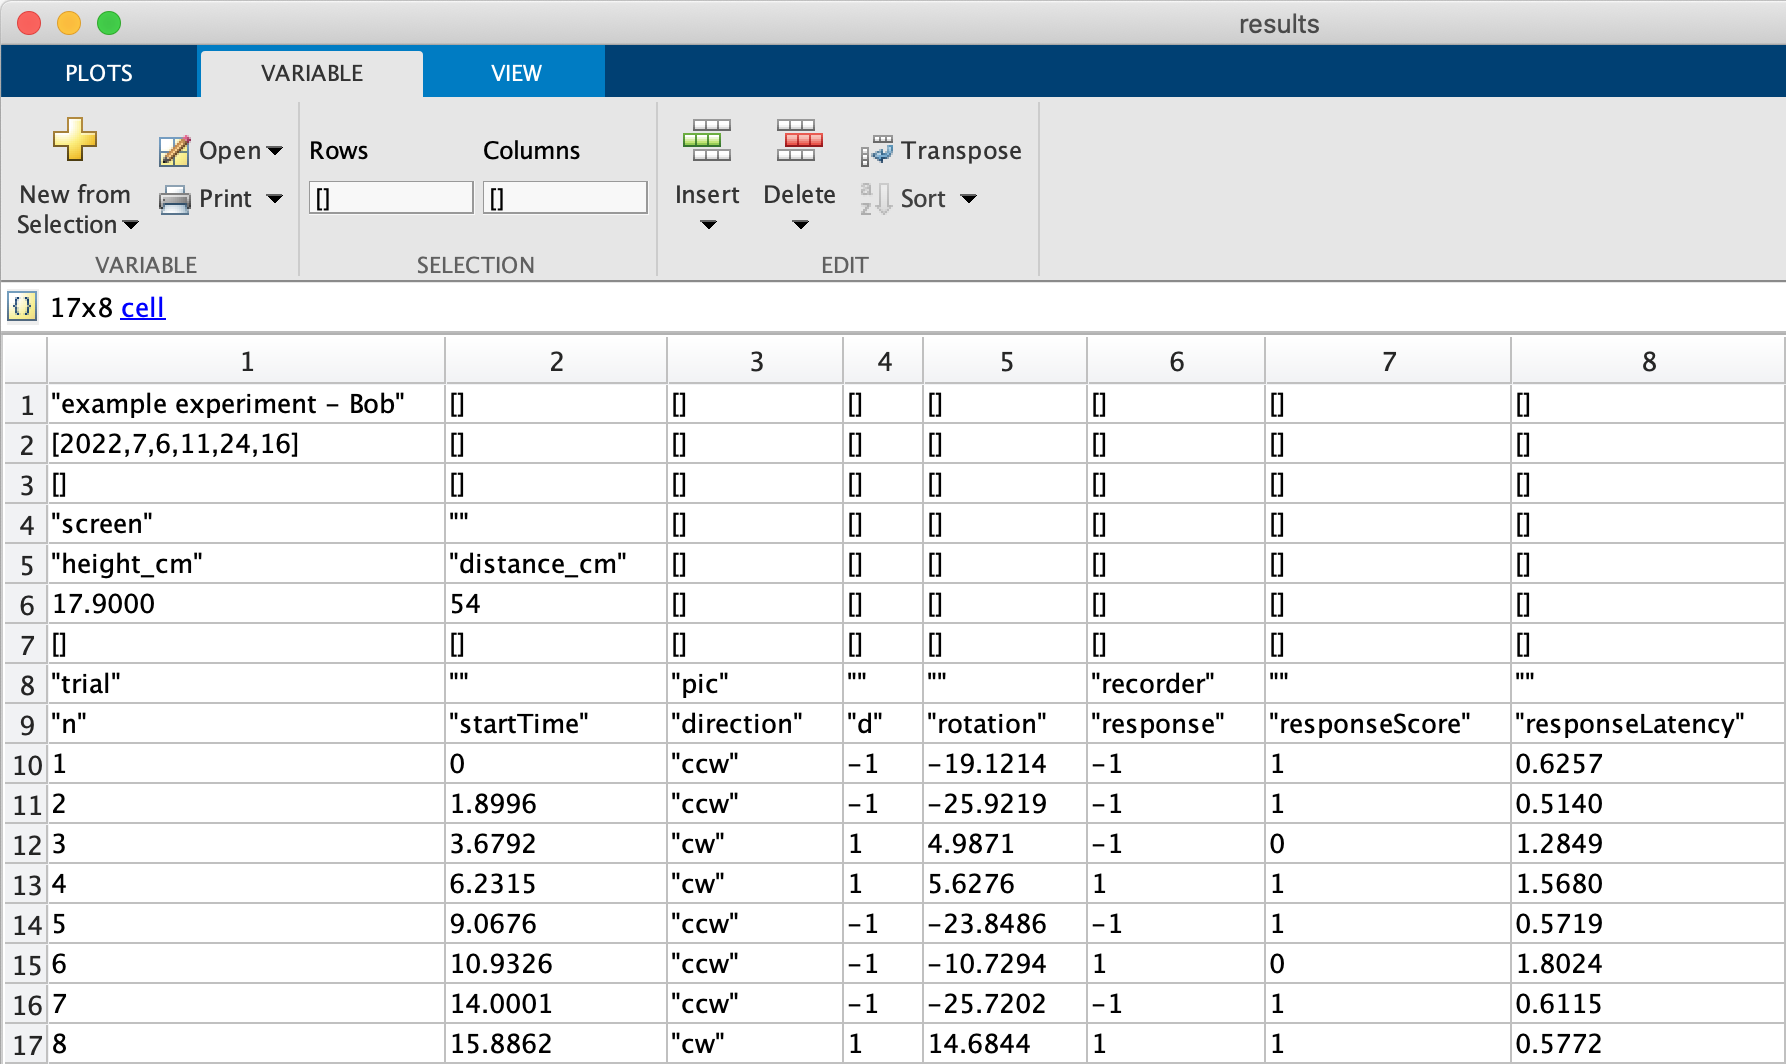This screenshot has height=1064, width=1786.
Task: Open the blue cell class link
Action: tap(143, 308)
